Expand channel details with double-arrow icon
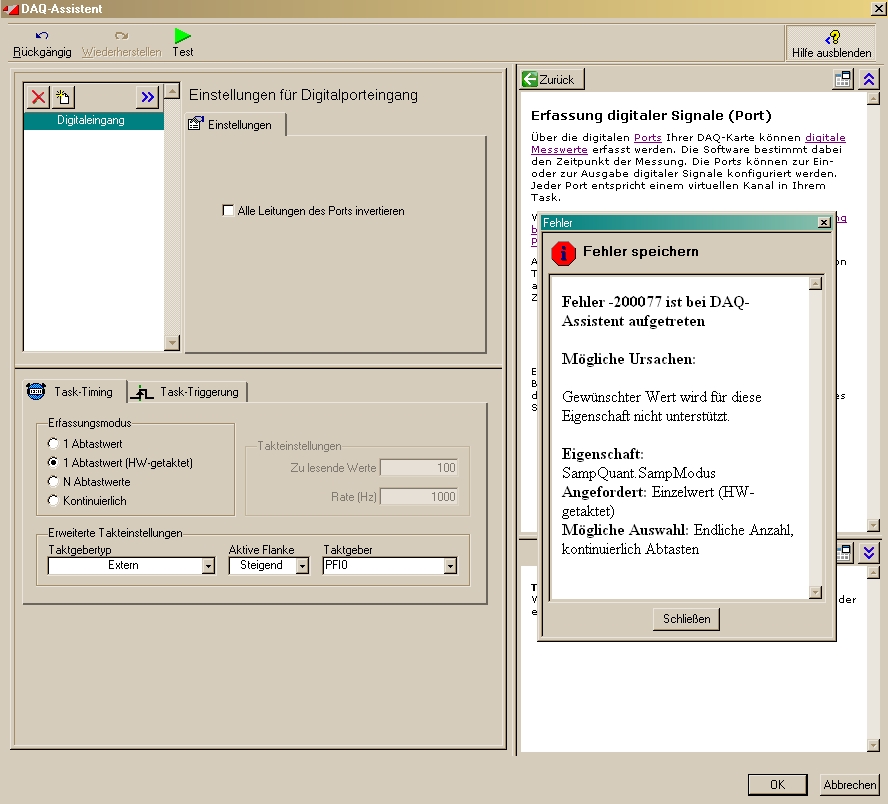 tap(148, 97)
